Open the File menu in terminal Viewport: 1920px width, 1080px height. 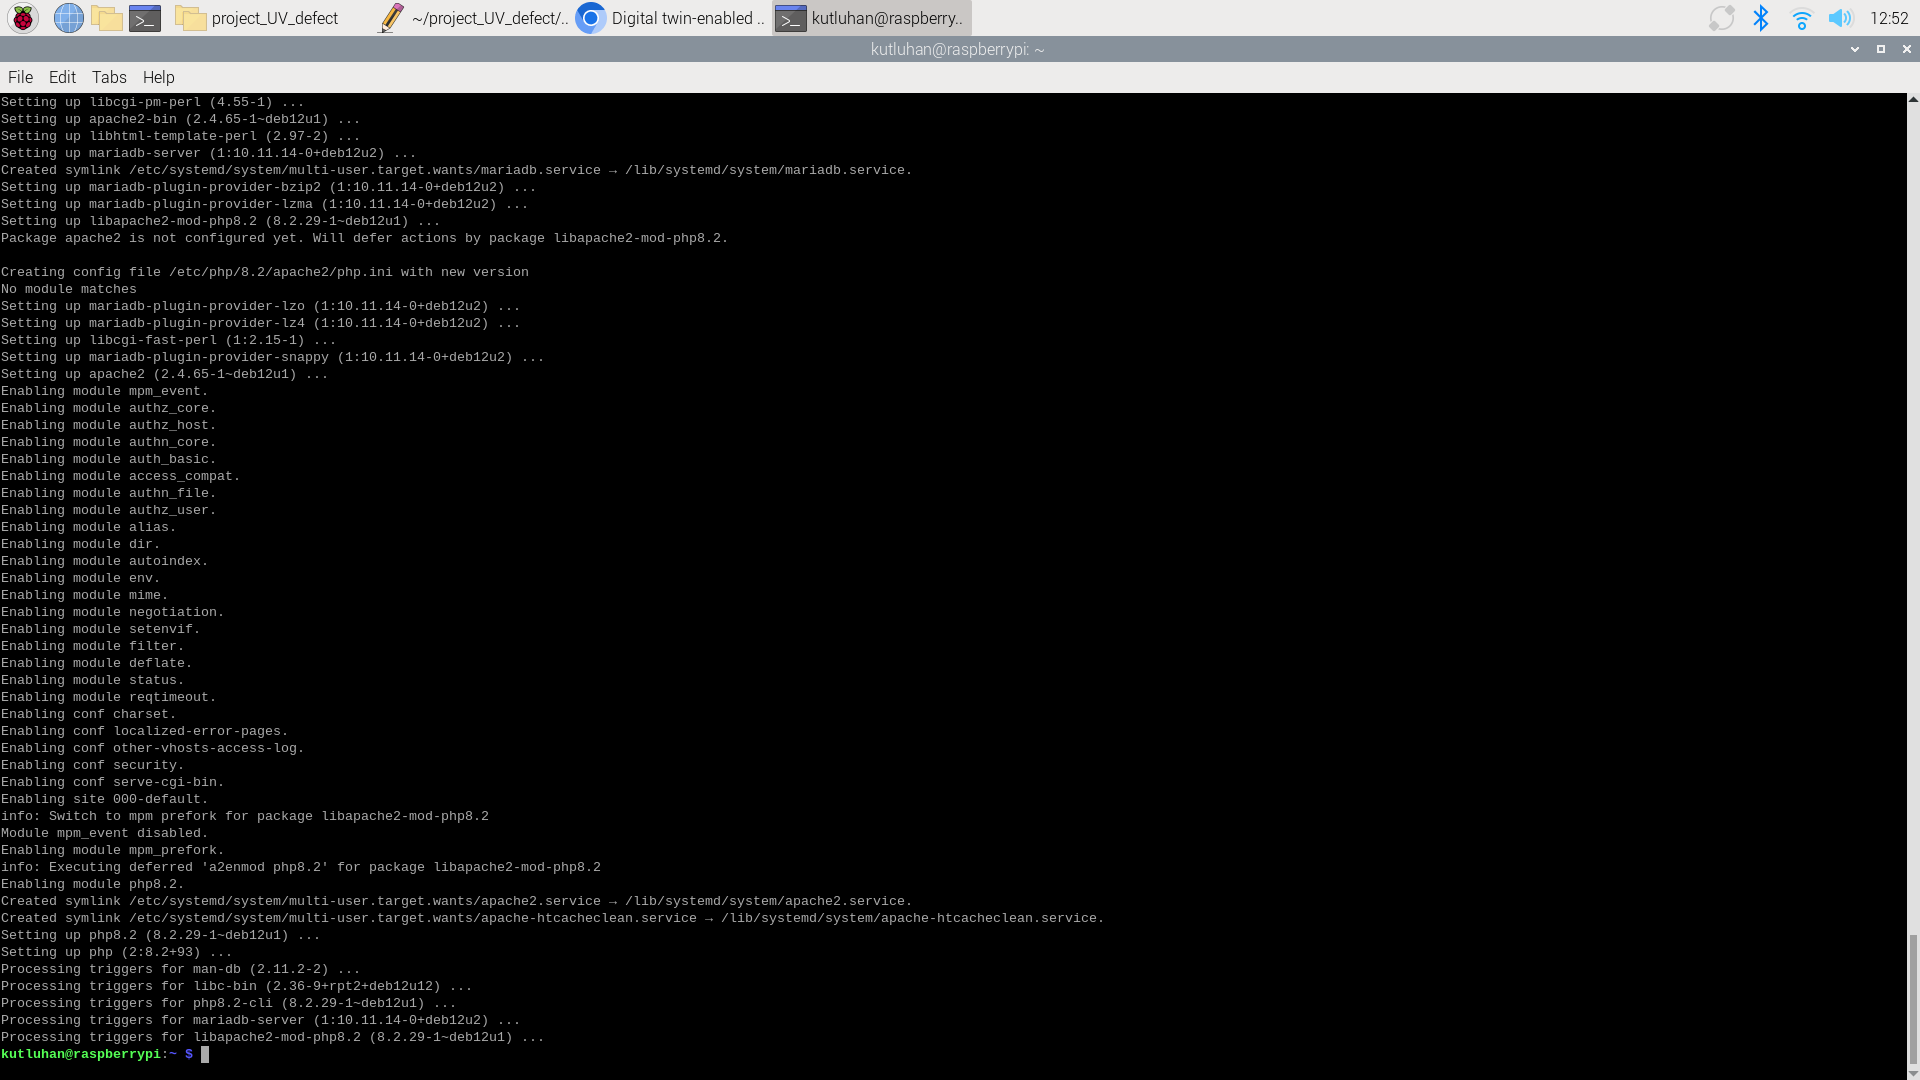tap(20, 77)
